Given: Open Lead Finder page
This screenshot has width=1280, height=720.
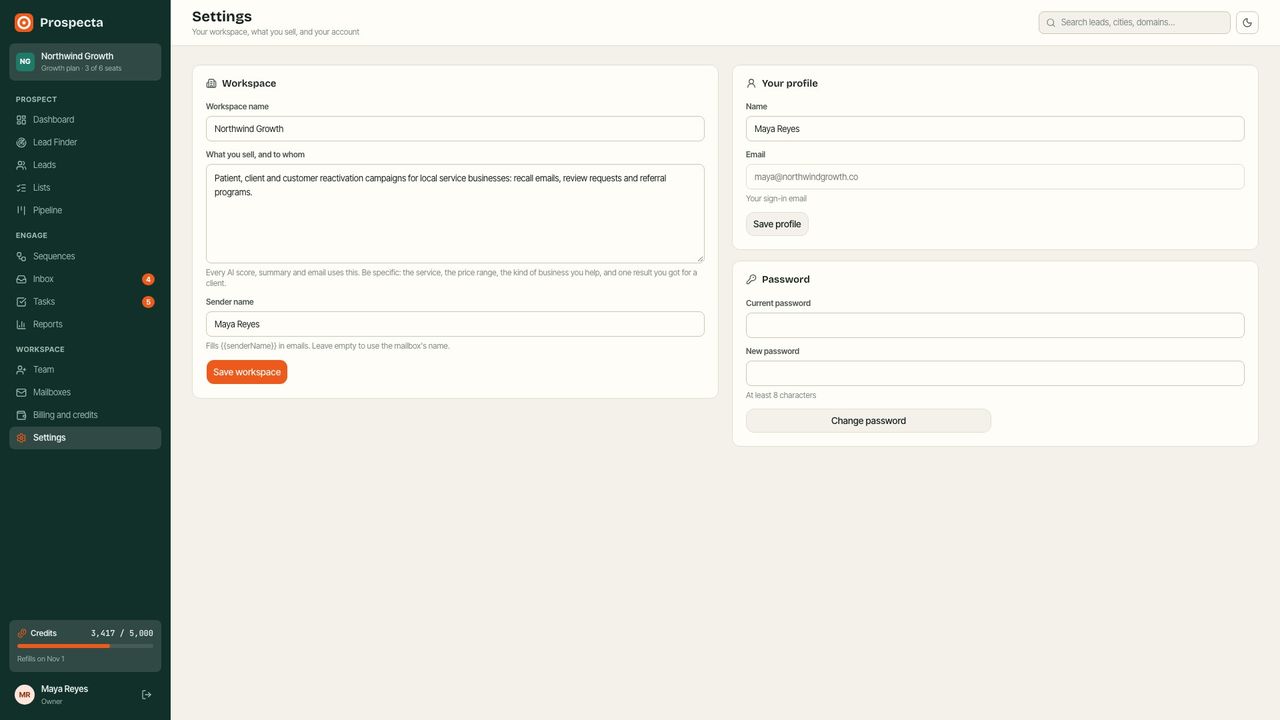Looking at the screenshot, I should point(85,142).
